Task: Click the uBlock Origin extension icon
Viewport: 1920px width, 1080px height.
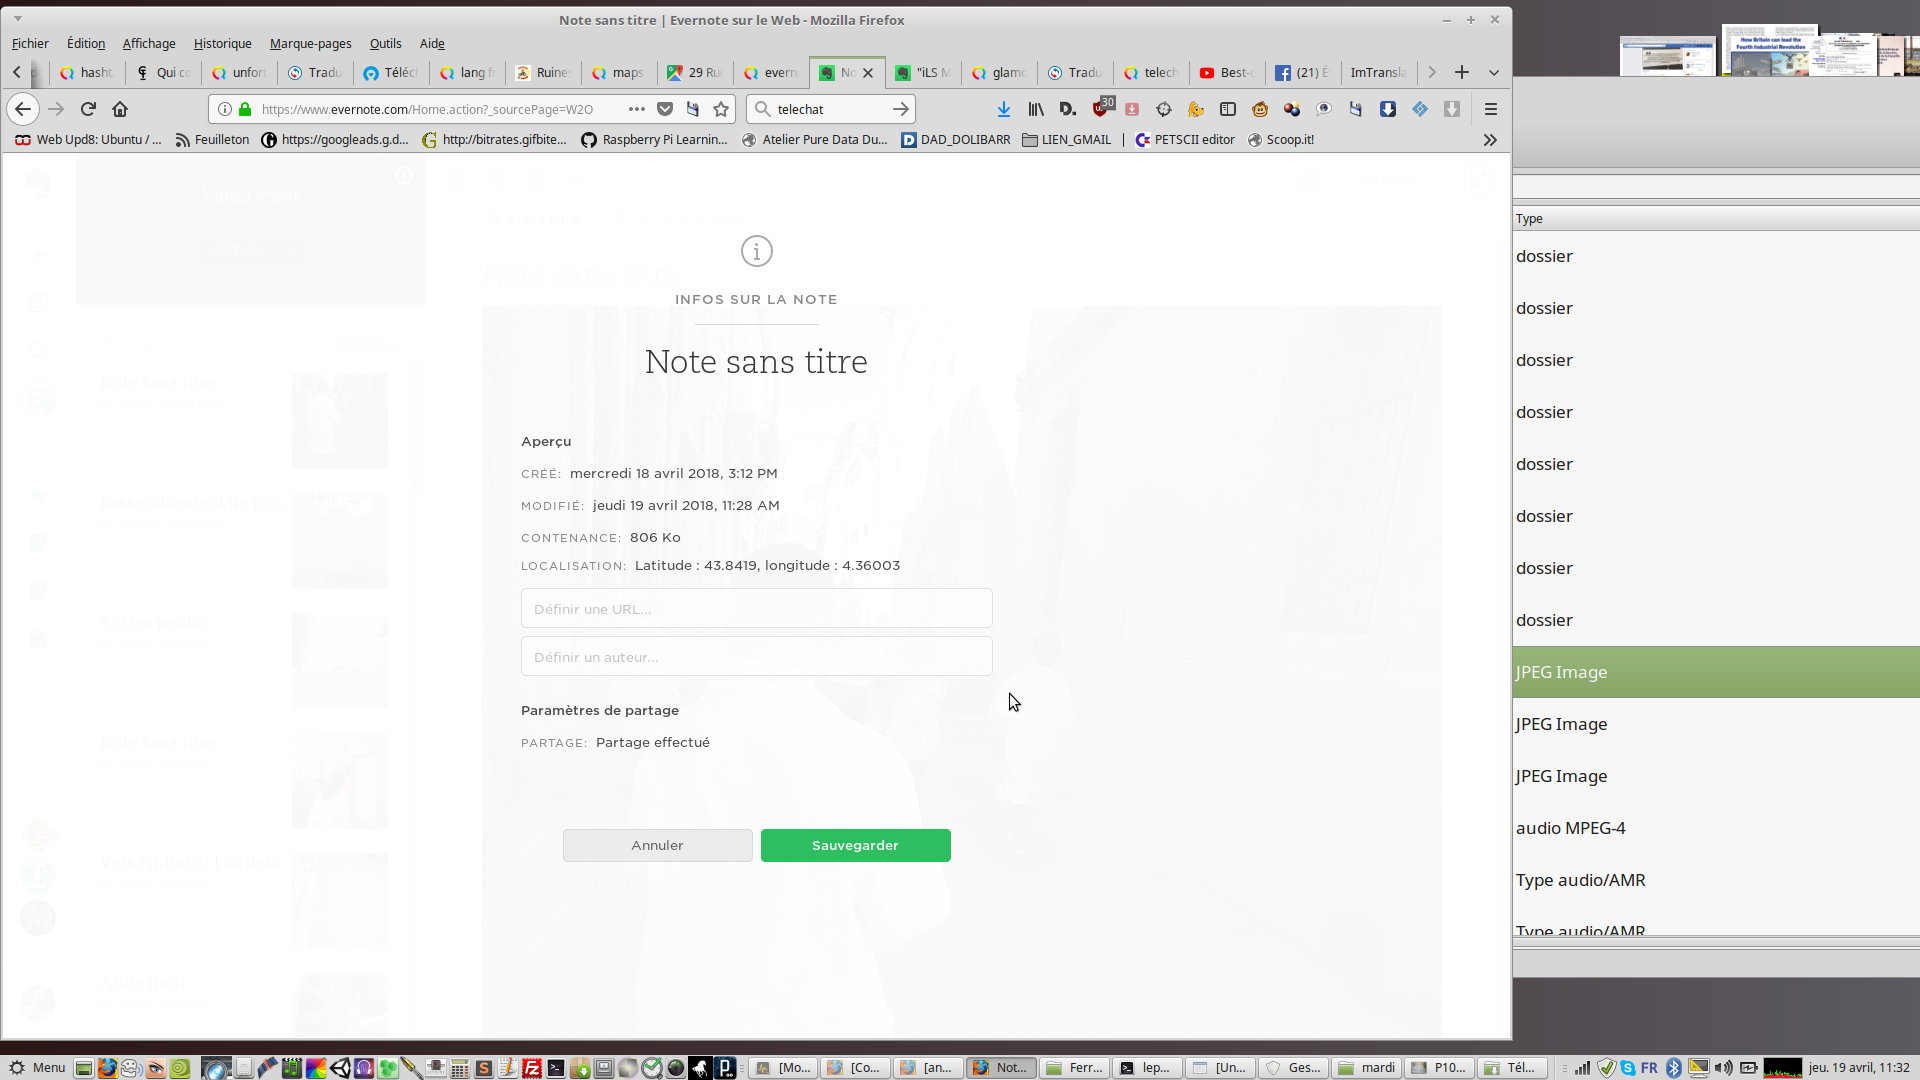Action: [x=1101, y=109]
